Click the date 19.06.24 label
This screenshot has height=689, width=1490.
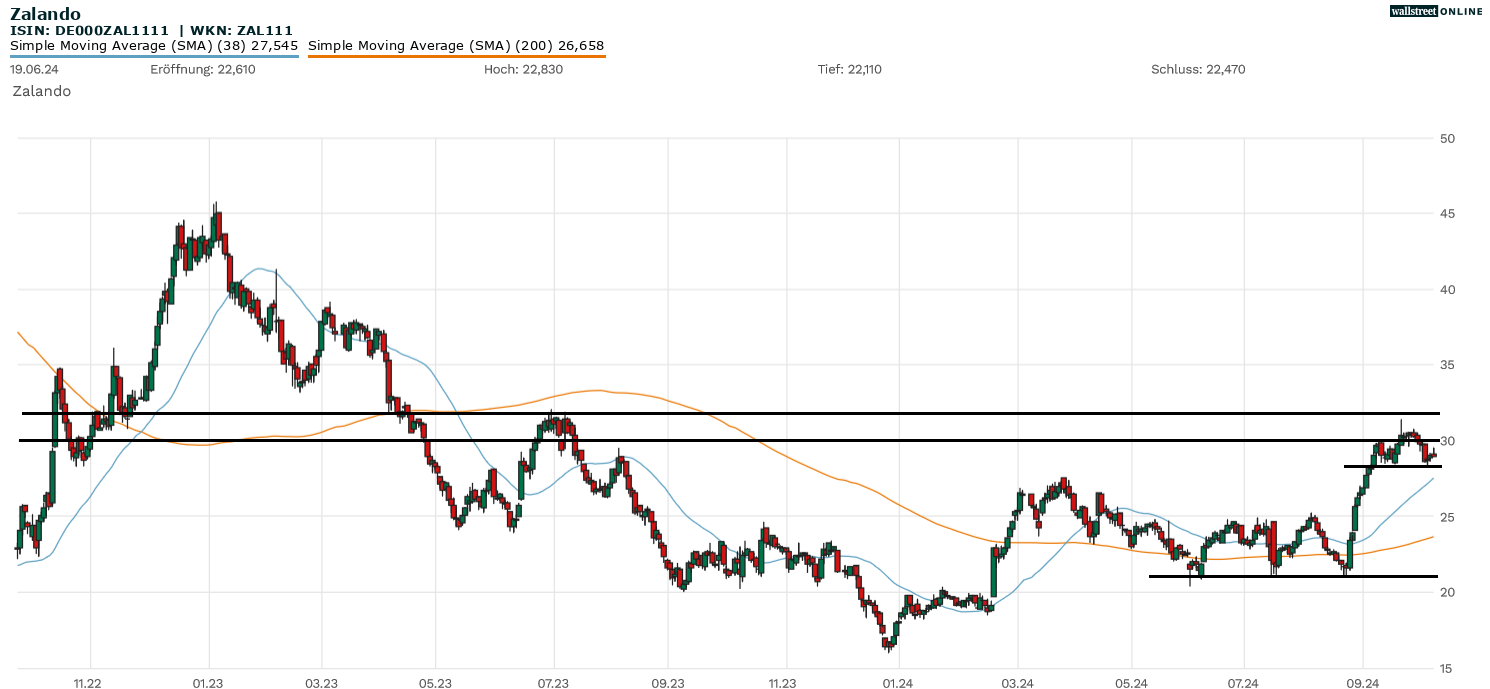click(34, 69)
